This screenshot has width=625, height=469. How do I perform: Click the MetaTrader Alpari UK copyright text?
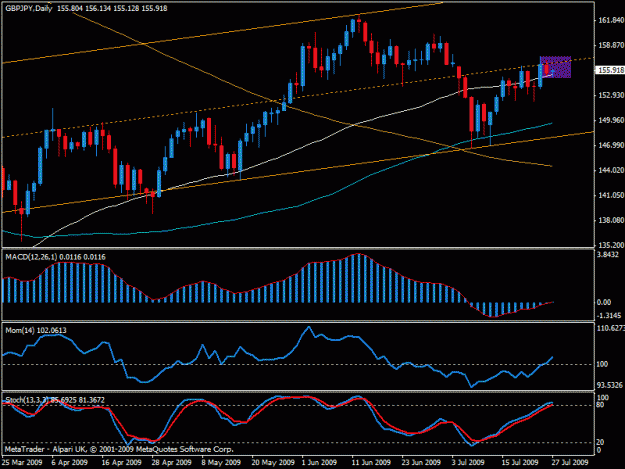pyautogui.click(x=119, y=449)
